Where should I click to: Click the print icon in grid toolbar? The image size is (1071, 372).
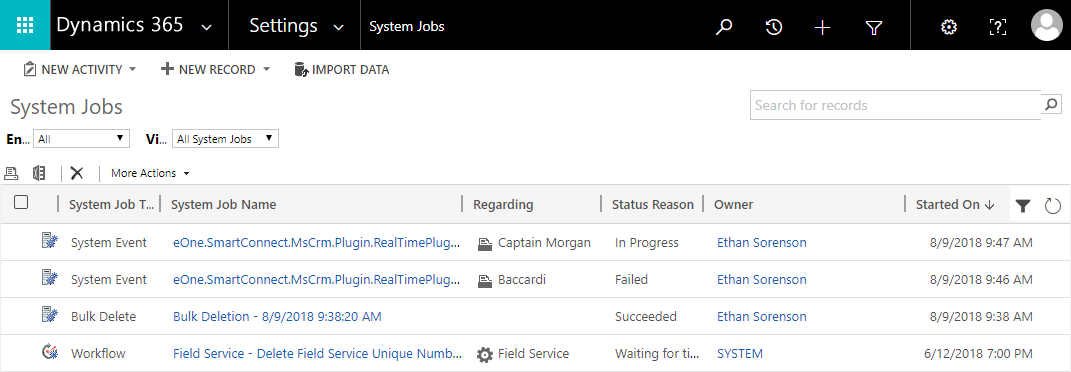[12, 173]
